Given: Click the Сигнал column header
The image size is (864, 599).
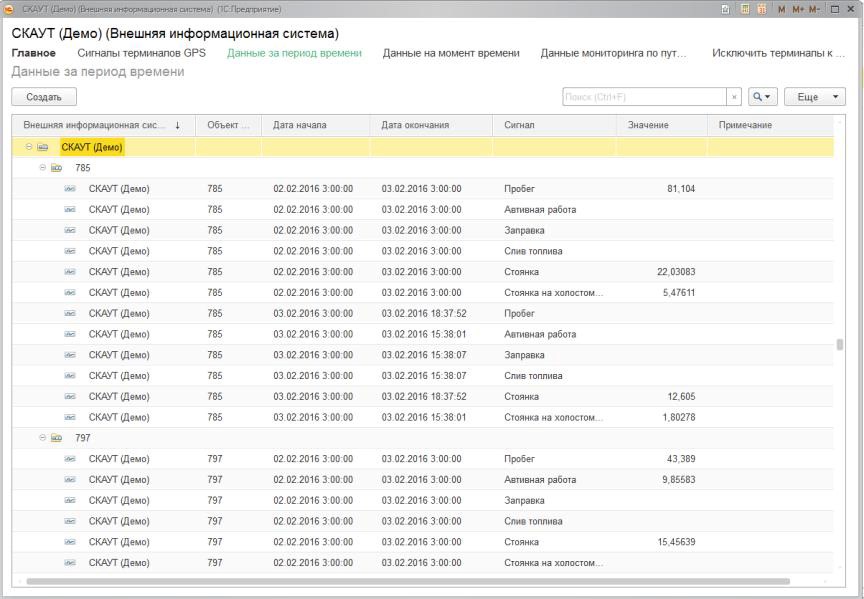Looking at the screenshot, I should (555, 125).
